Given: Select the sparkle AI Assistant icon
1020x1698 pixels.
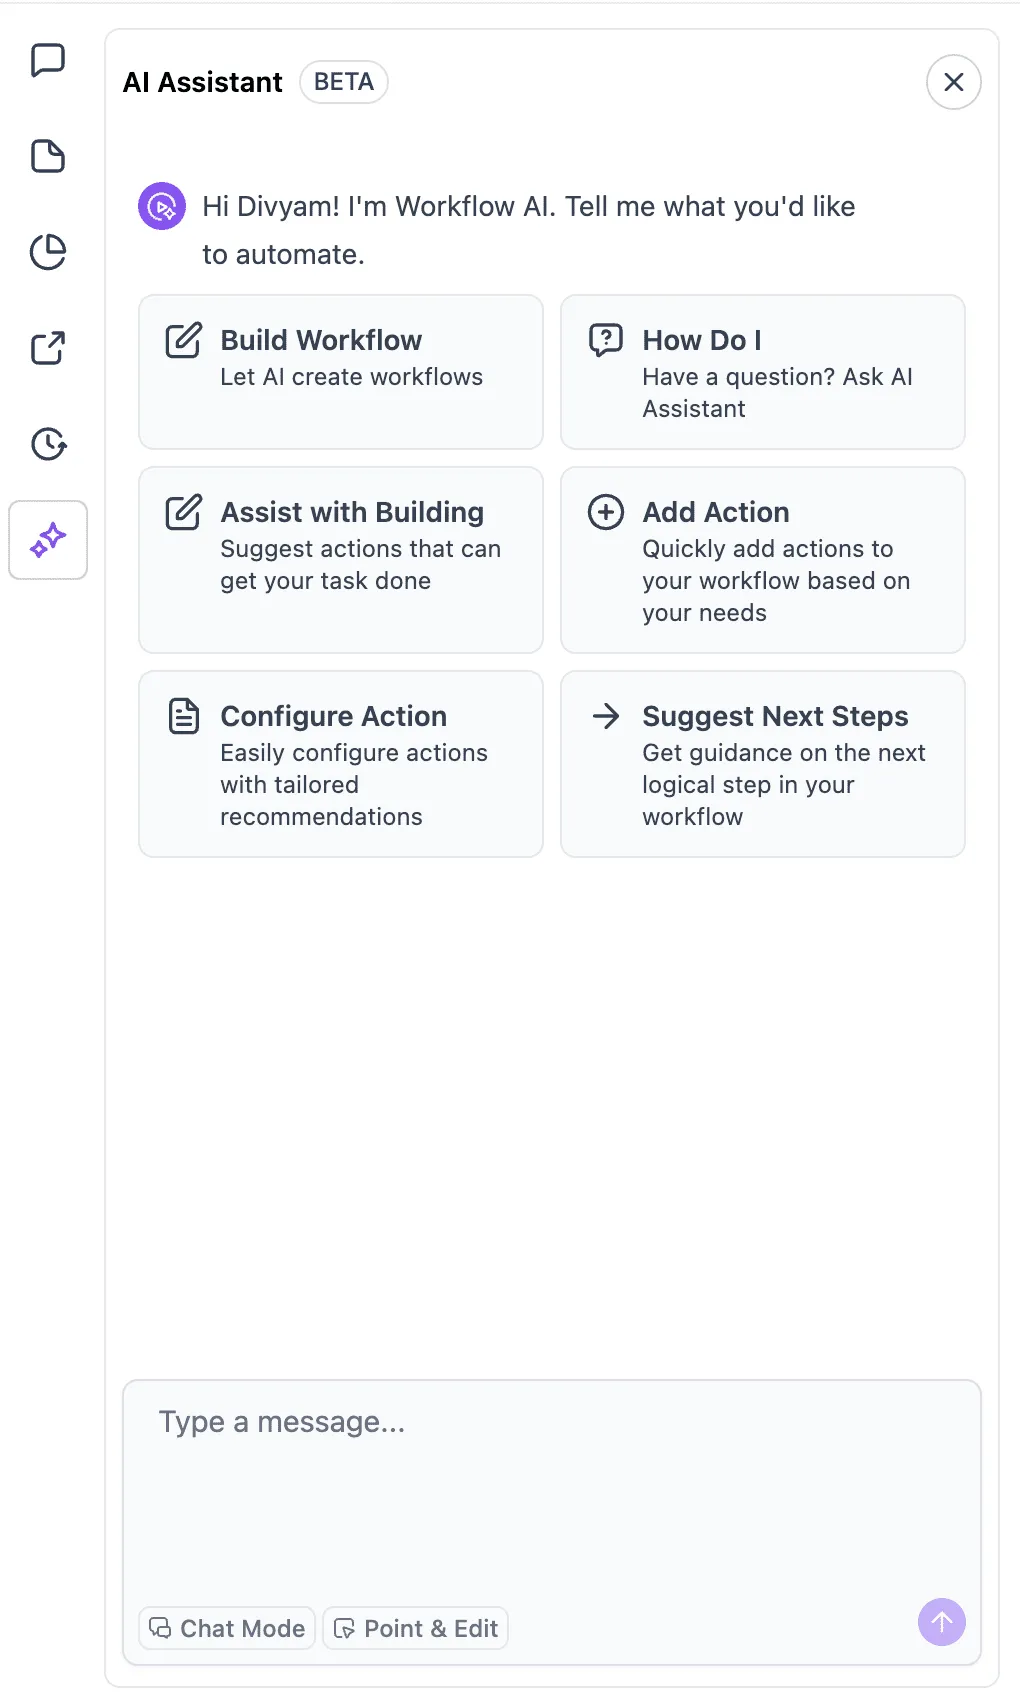Looking at the screenshot, I should point(48,540).
